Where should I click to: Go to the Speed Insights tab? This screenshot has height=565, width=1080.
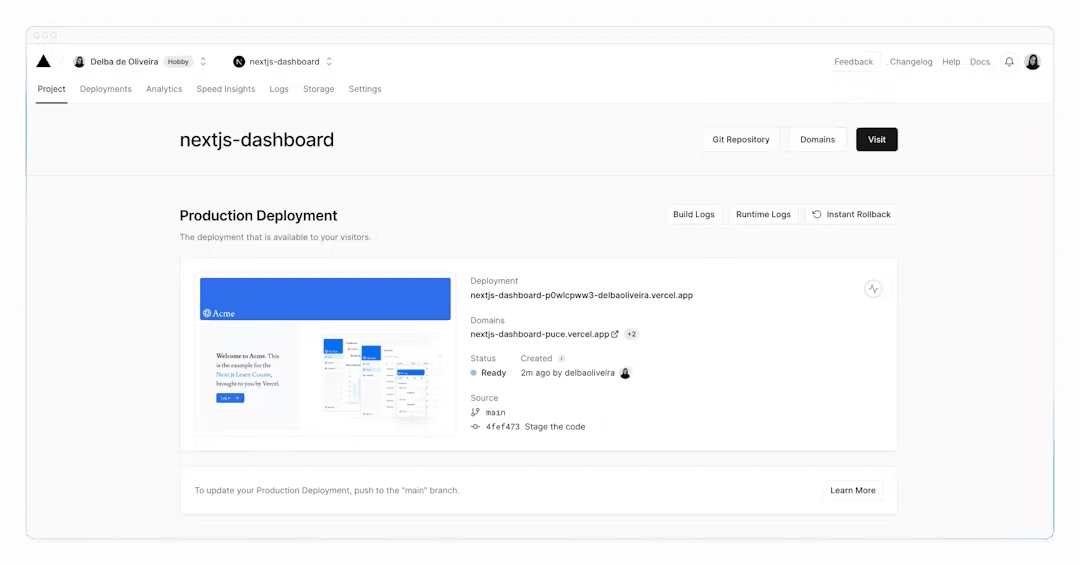coord(226,89)
